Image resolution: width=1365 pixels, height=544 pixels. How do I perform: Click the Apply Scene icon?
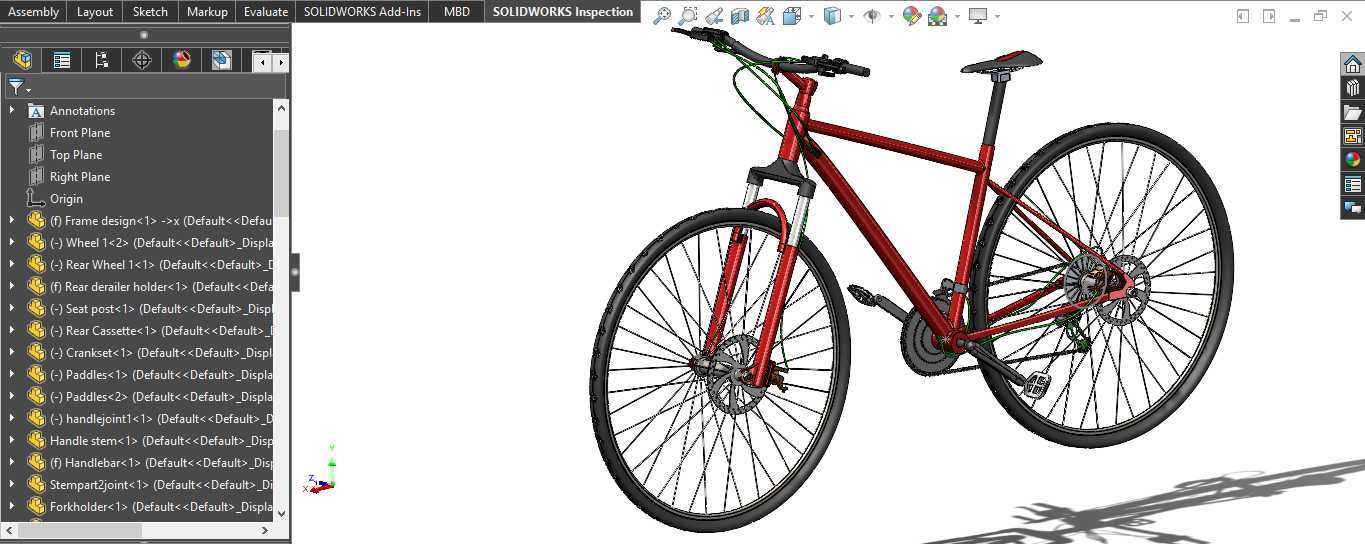[937, 16]
